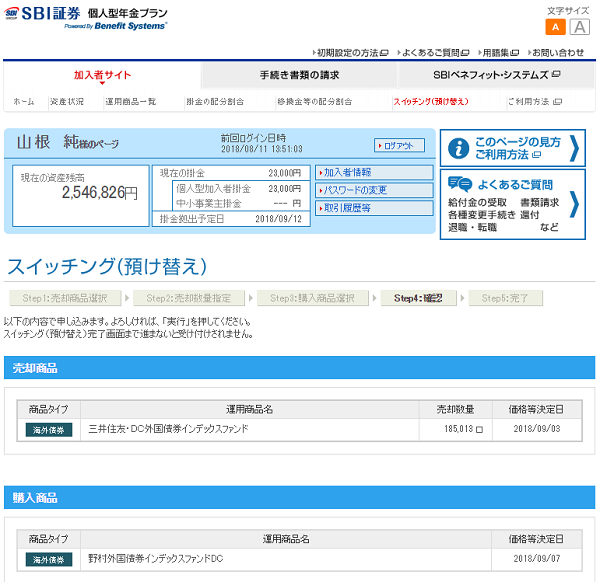Image resolution: width=600 pixels, height=582 pixels.
Task: Click speech bubble icon in よくあるご質問 banner
Action: 460,184
